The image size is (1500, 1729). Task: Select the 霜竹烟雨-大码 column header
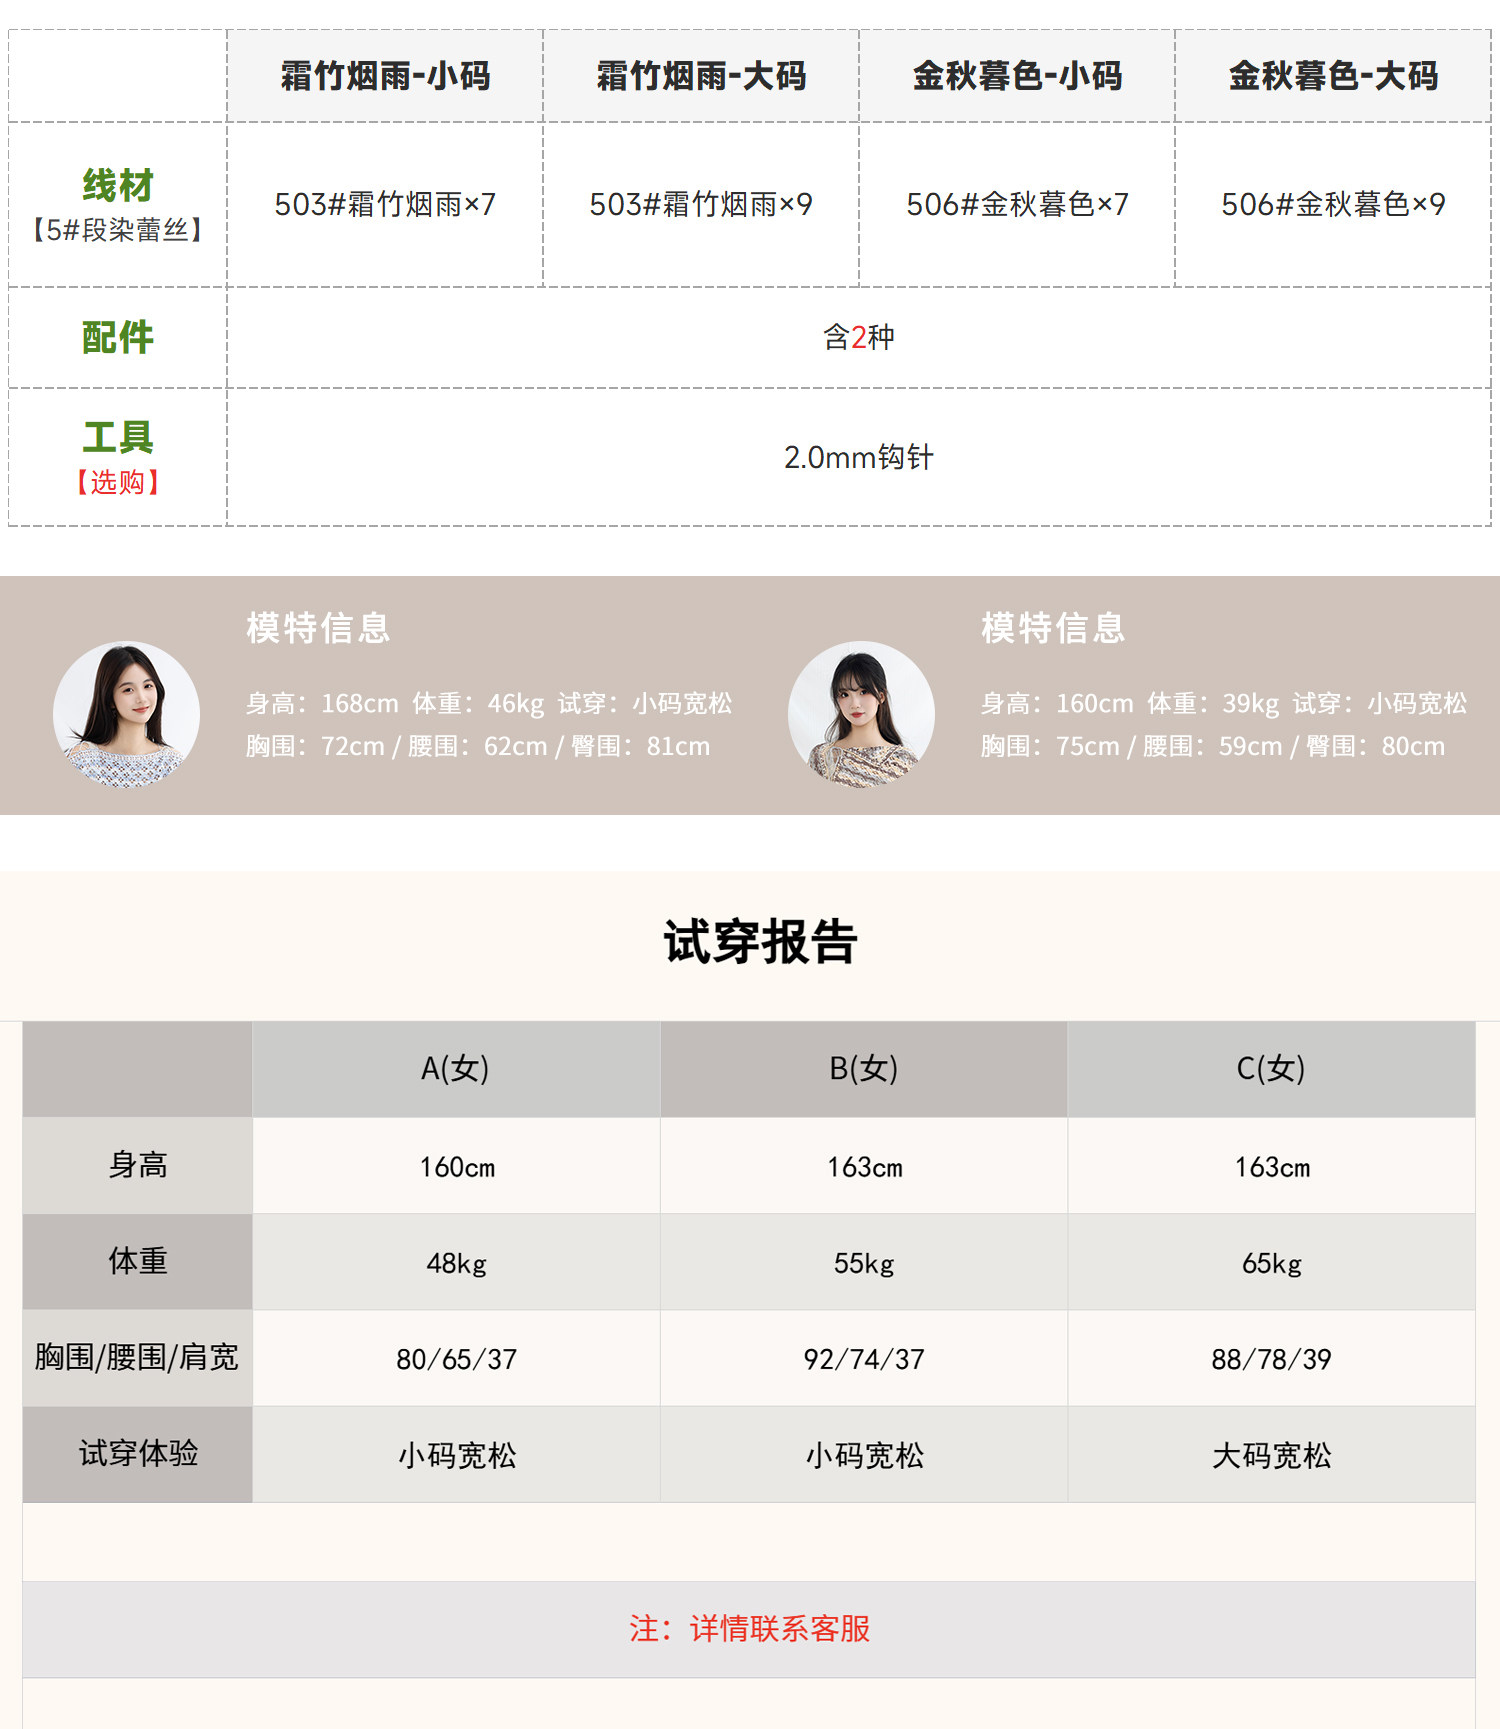coord(701,76)
